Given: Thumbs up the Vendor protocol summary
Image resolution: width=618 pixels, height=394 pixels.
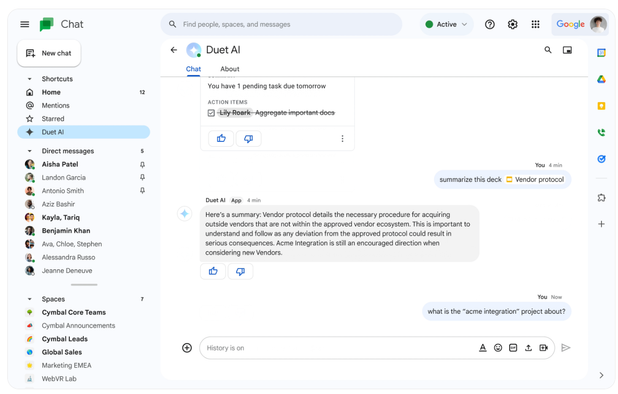Looking at the screenshot, I should pyautogui.click(x=213, y=271).
